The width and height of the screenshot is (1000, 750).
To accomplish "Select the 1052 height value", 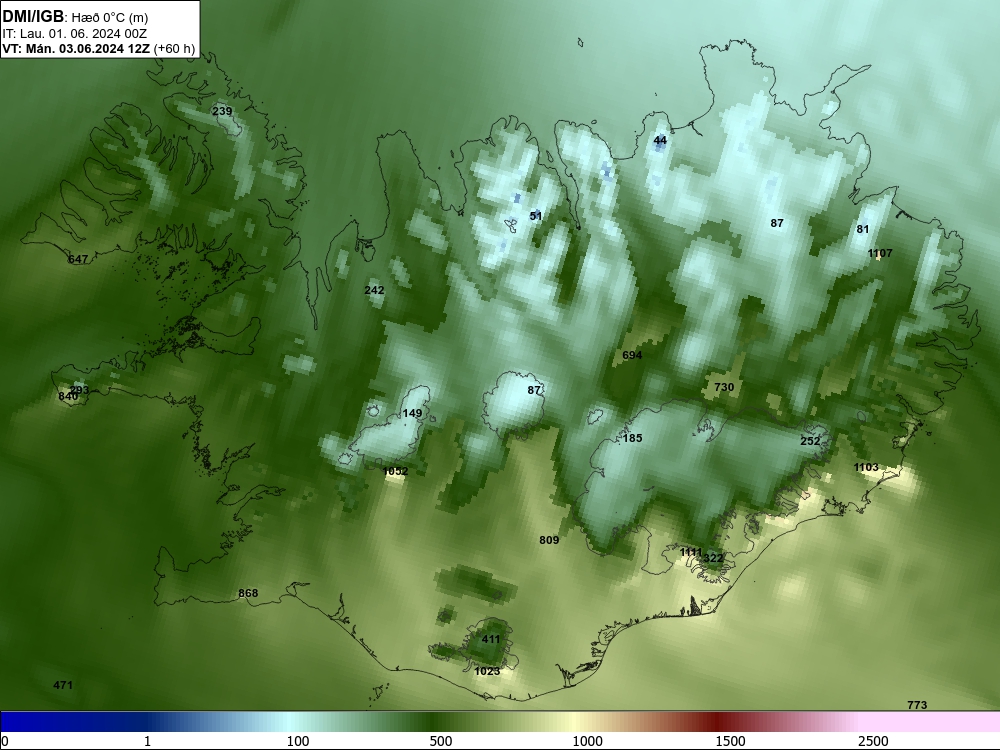I will (395, 471).
